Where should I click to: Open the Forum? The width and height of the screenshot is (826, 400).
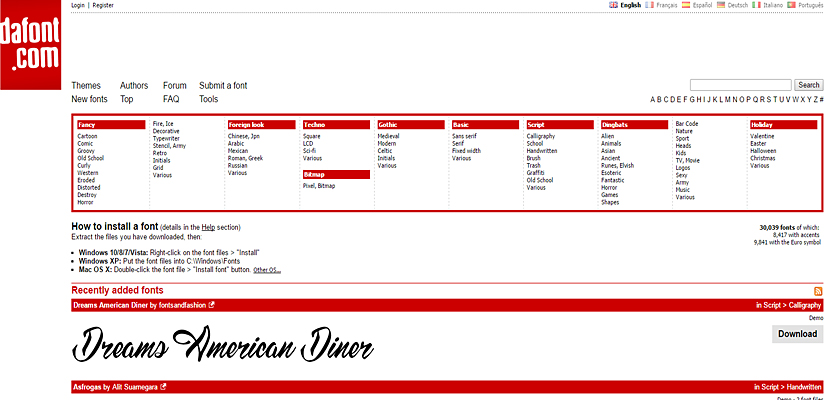[x=174, y=85]
